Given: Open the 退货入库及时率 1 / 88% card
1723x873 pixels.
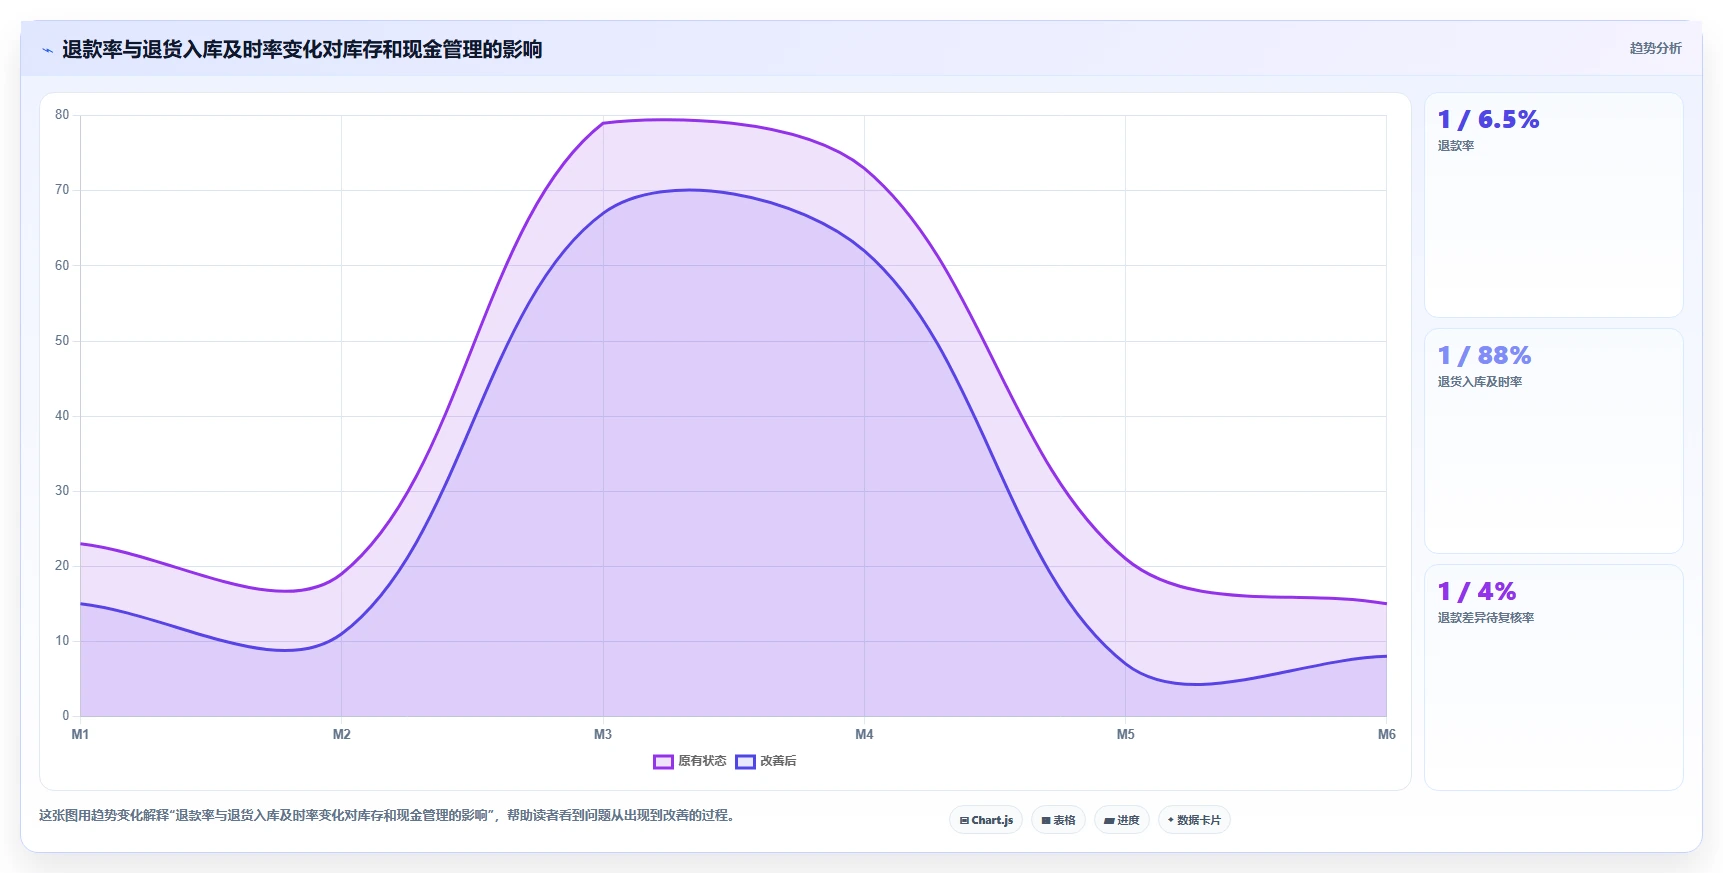Looking at the screenshot, I should (1554, 441).
